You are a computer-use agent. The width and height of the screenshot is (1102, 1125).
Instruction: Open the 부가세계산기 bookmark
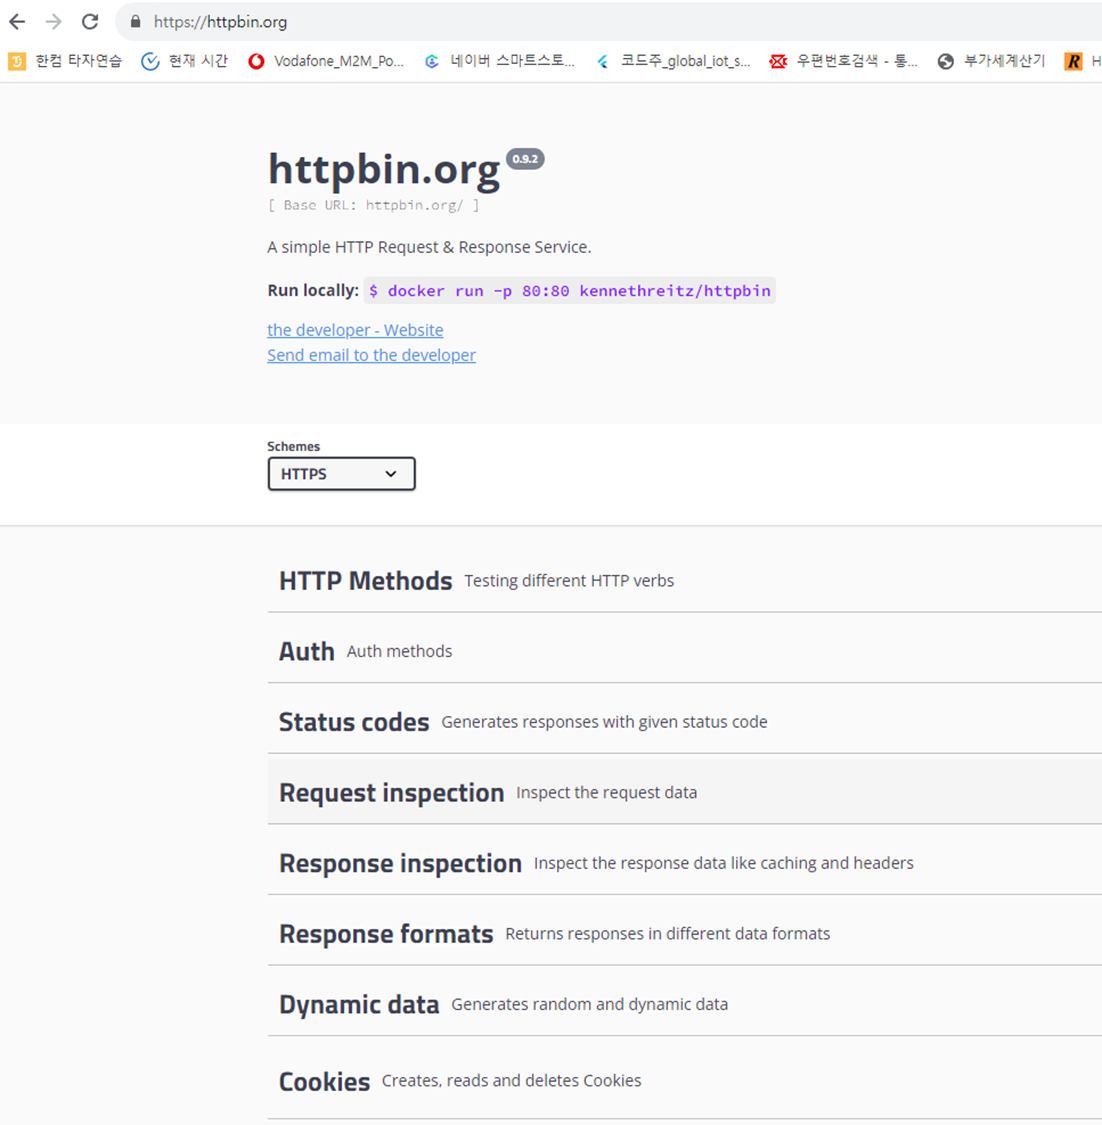coord(992,61)
